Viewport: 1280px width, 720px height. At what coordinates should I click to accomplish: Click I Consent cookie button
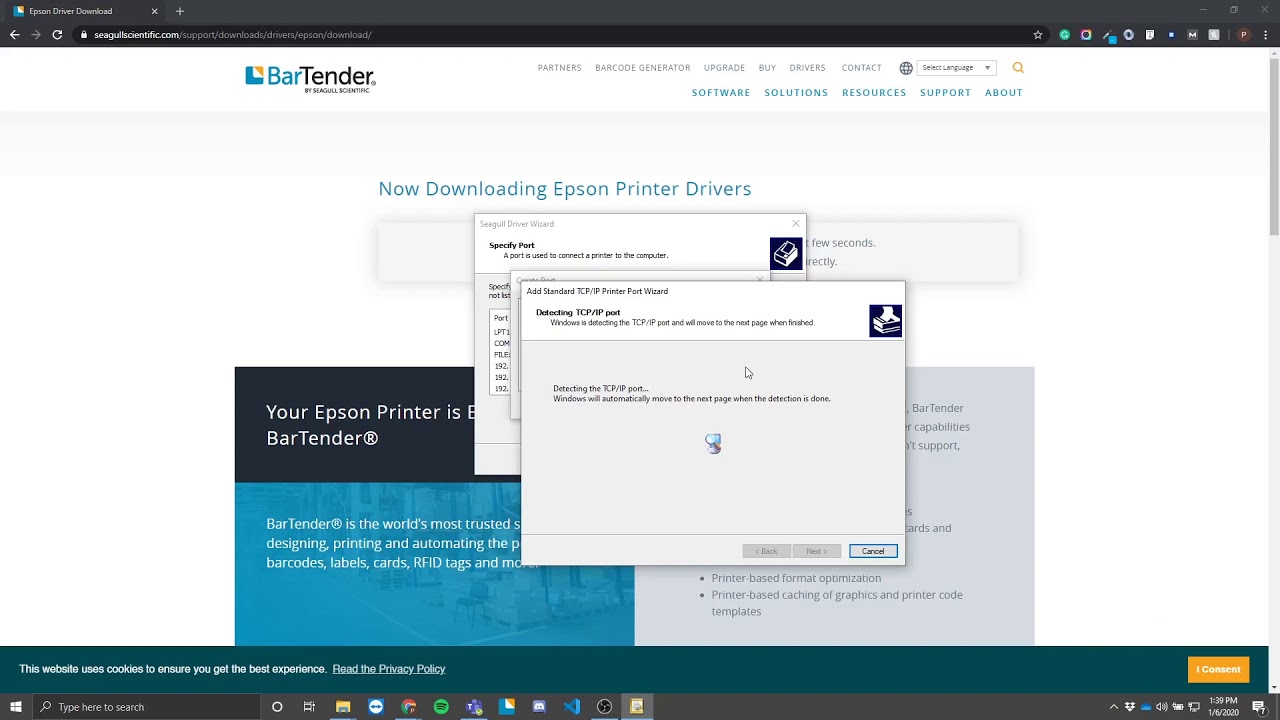point(1218,669)
